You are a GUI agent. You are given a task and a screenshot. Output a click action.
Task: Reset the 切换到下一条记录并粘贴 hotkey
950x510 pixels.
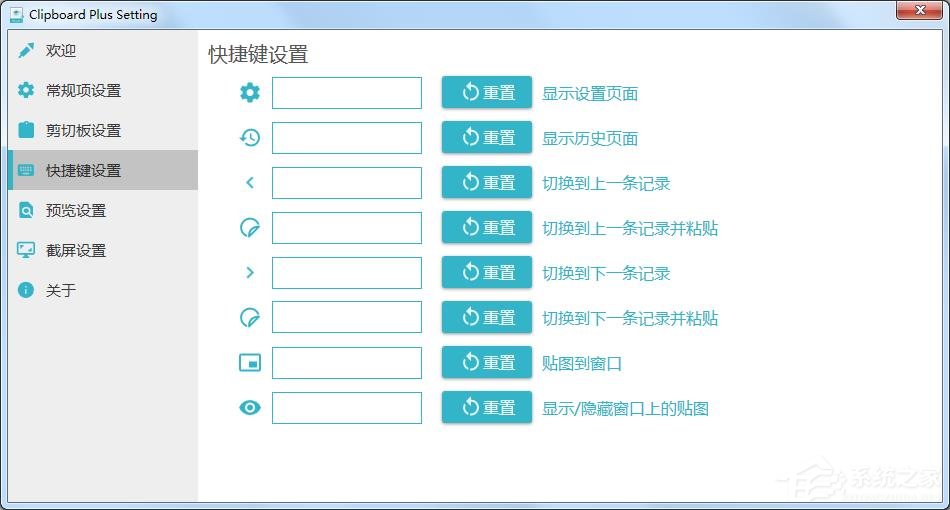click(x=487, y=317)
